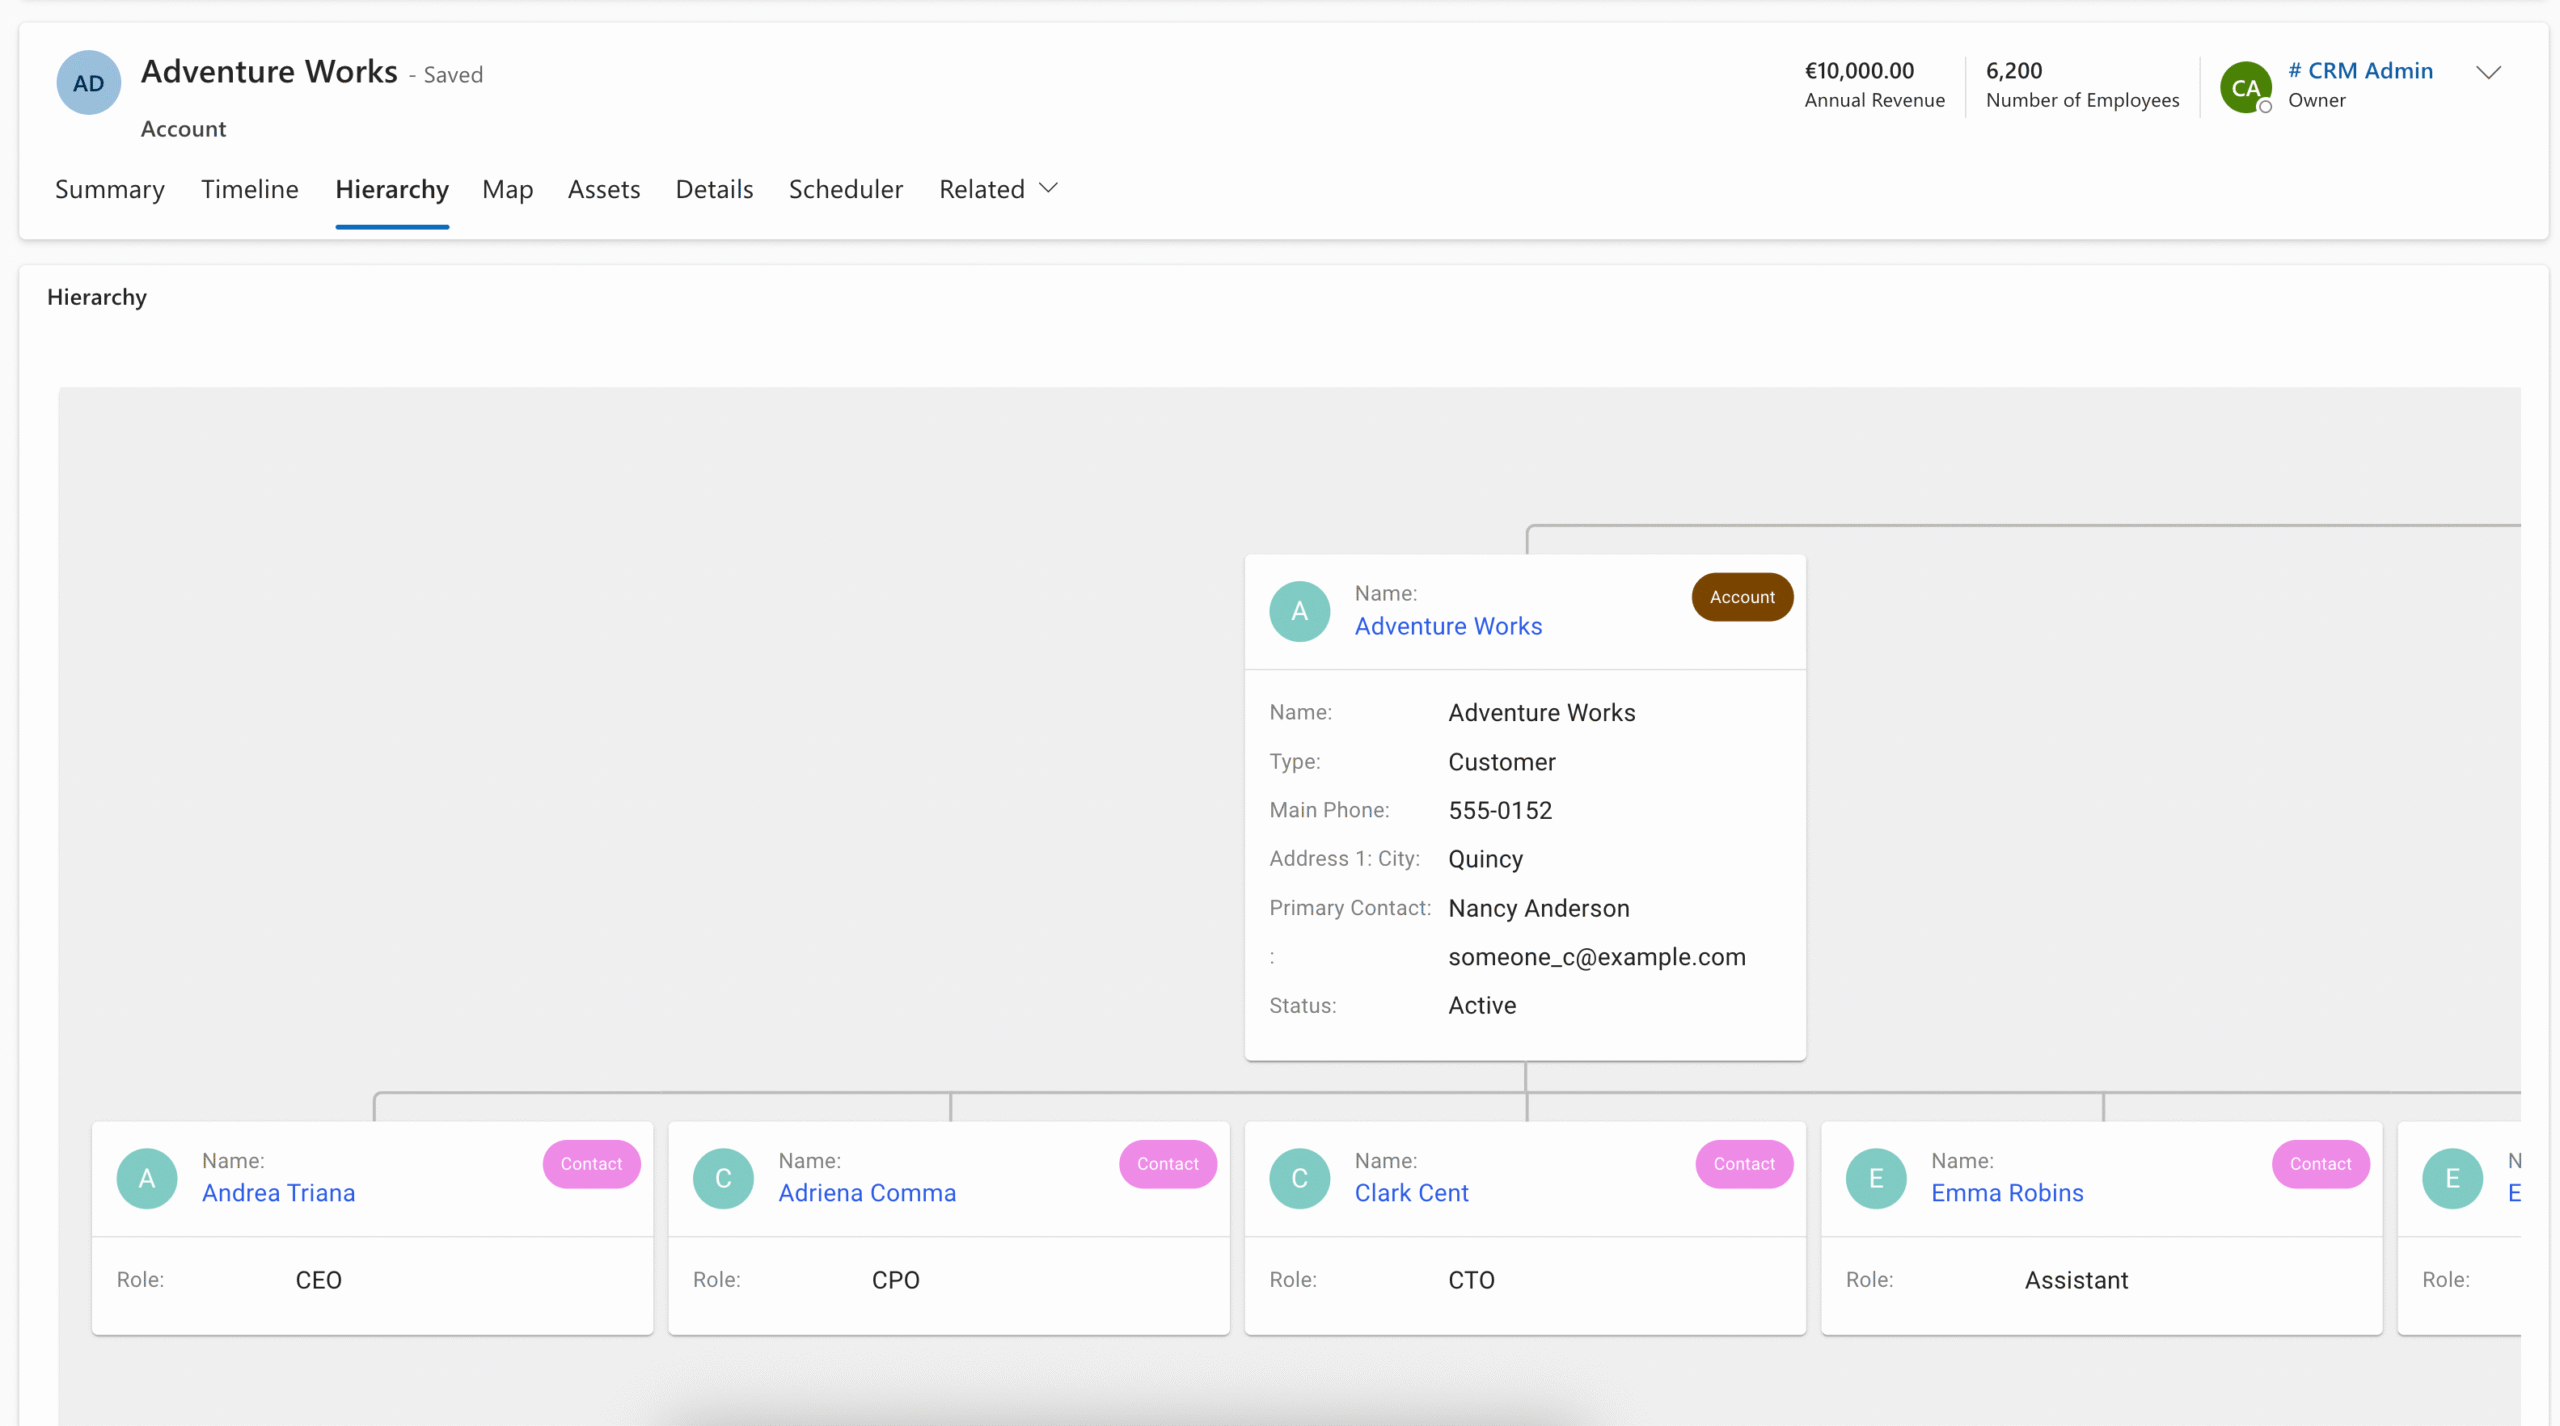This screenshot has width=2560, height=1426.
Task: Open the Related tab dropdown
Action: [x=998, y=189]
